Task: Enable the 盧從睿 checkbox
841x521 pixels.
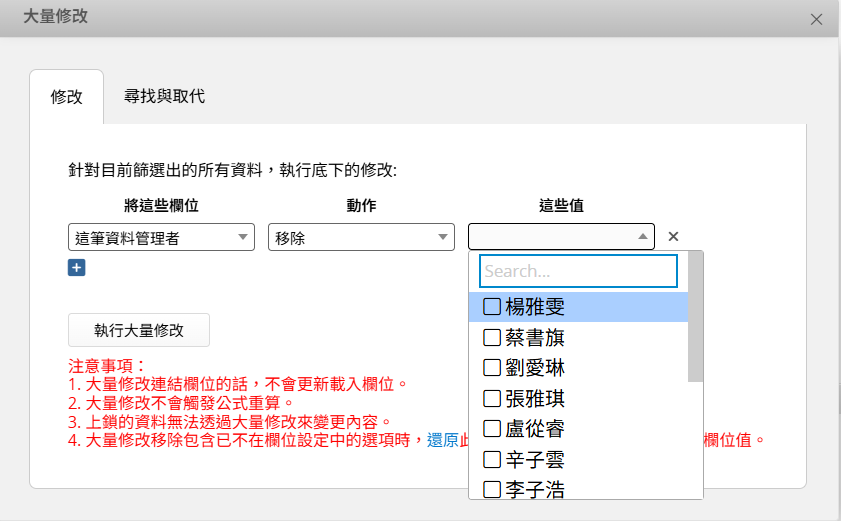Action: pos(492,429)
